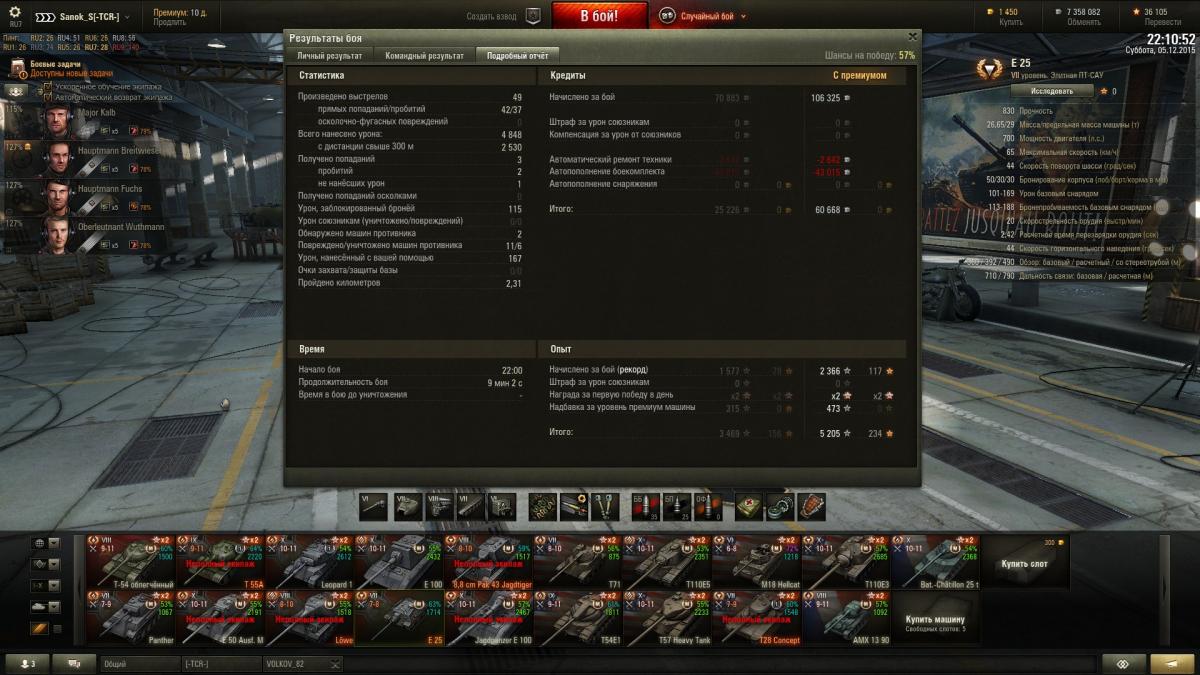Select E 50 Ausf. M in carousel
The width and height of the screenshot is (1200, 675).
point(220,618)
